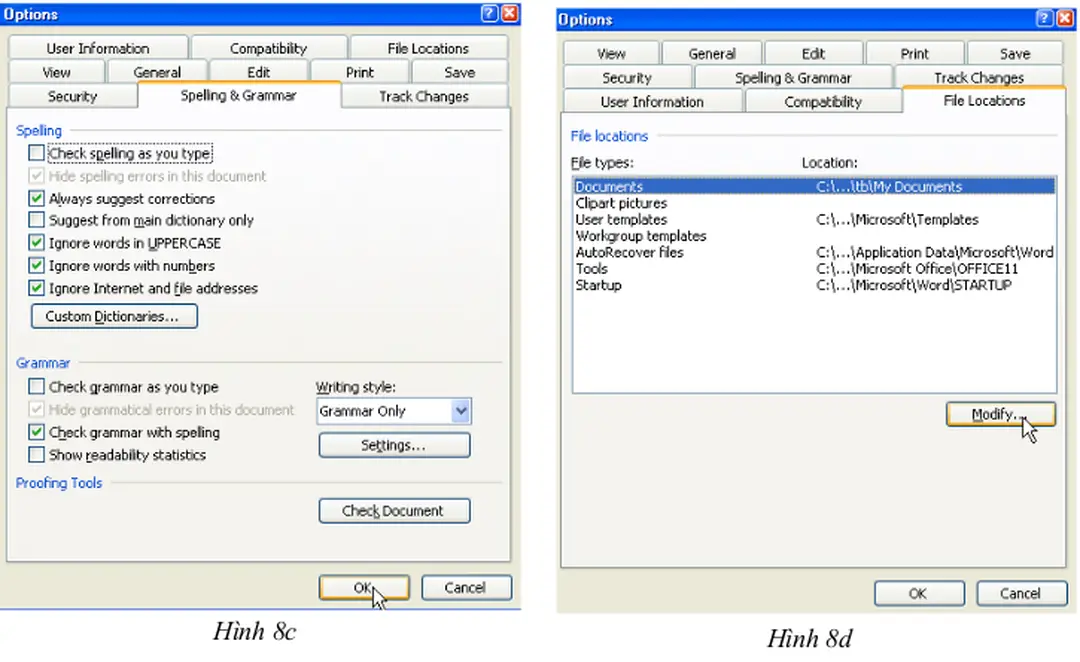Select User templates in file types list
The width and height of the screenshot is (1080, 662).
tap(621, 219)
